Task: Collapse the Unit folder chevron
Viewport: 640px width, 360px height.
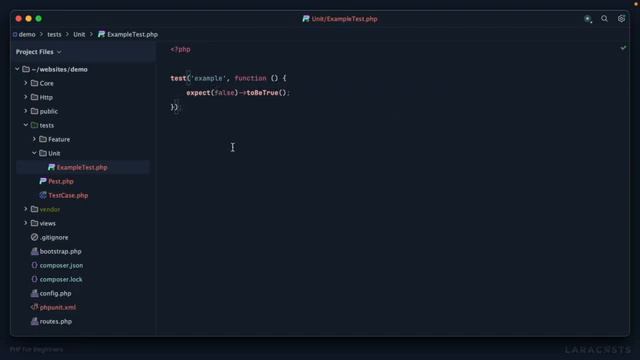Action: [x=34, y=153]
